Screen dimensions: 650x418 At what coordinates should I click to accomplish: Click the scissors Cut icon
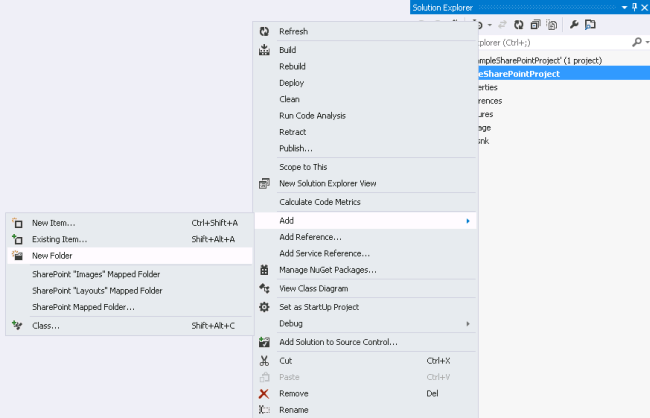[264, 361]
